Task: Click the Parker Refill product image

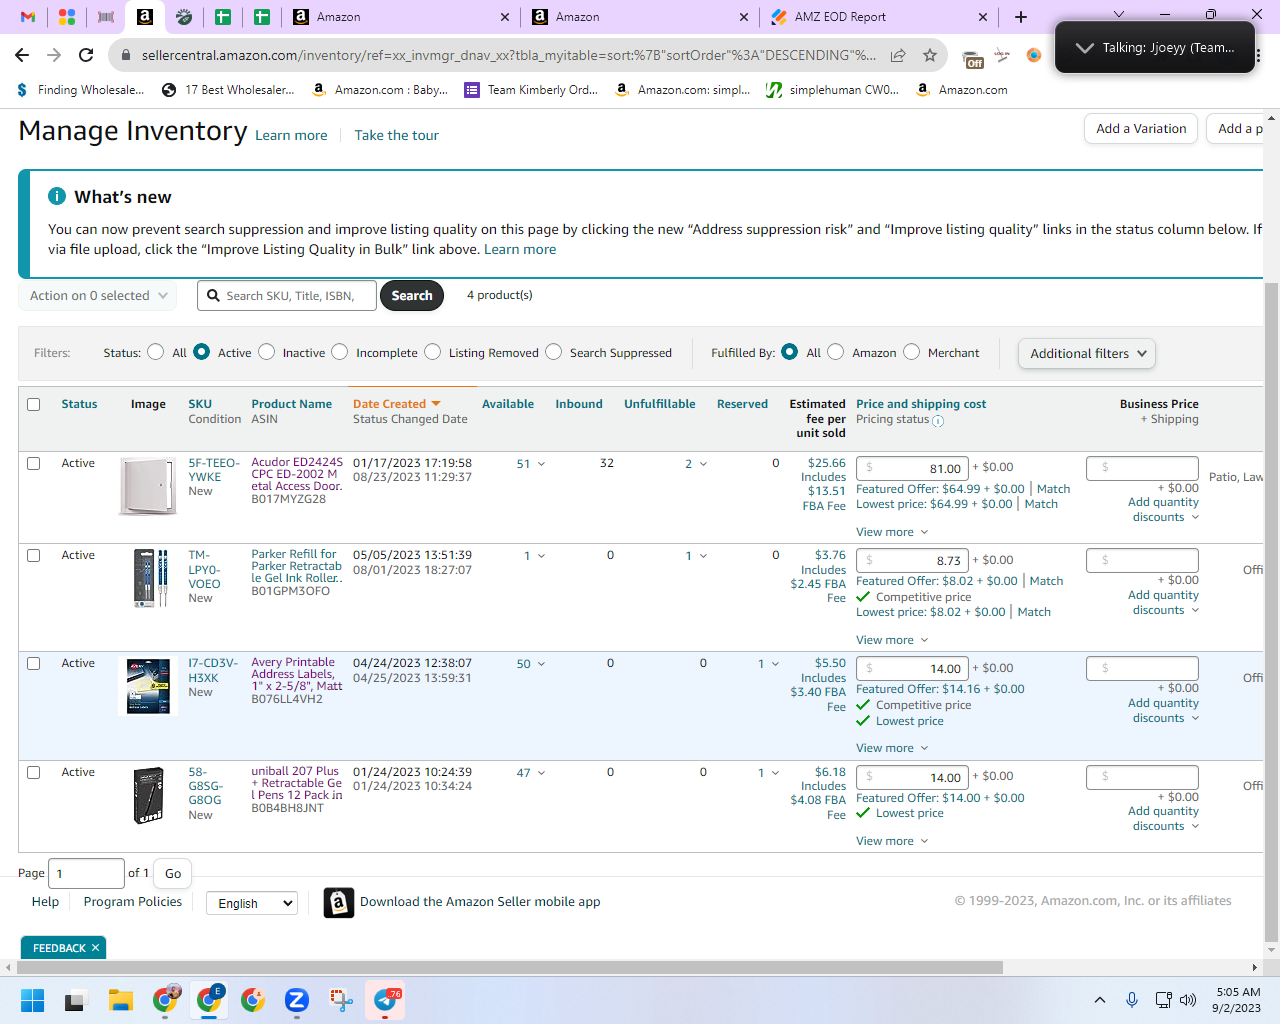Action: (x=150, y=578)
